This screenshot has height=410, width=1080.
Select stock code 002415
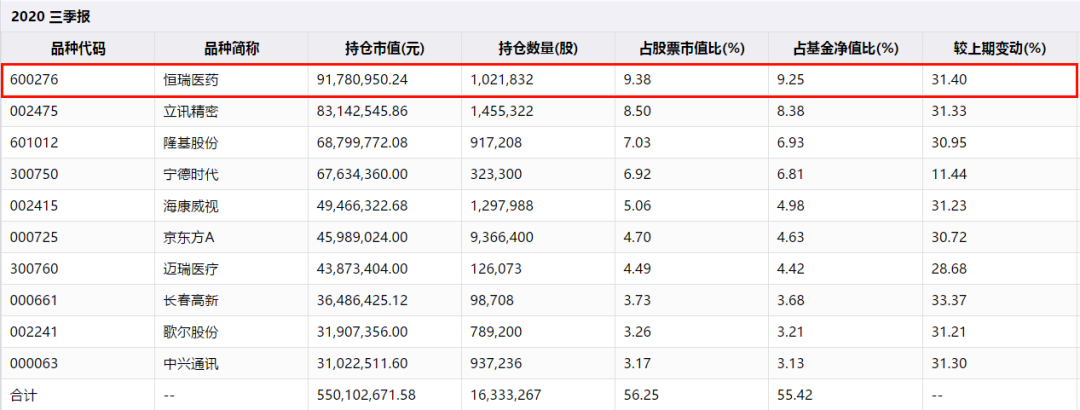pyautogui.click(x=34, y=205)
